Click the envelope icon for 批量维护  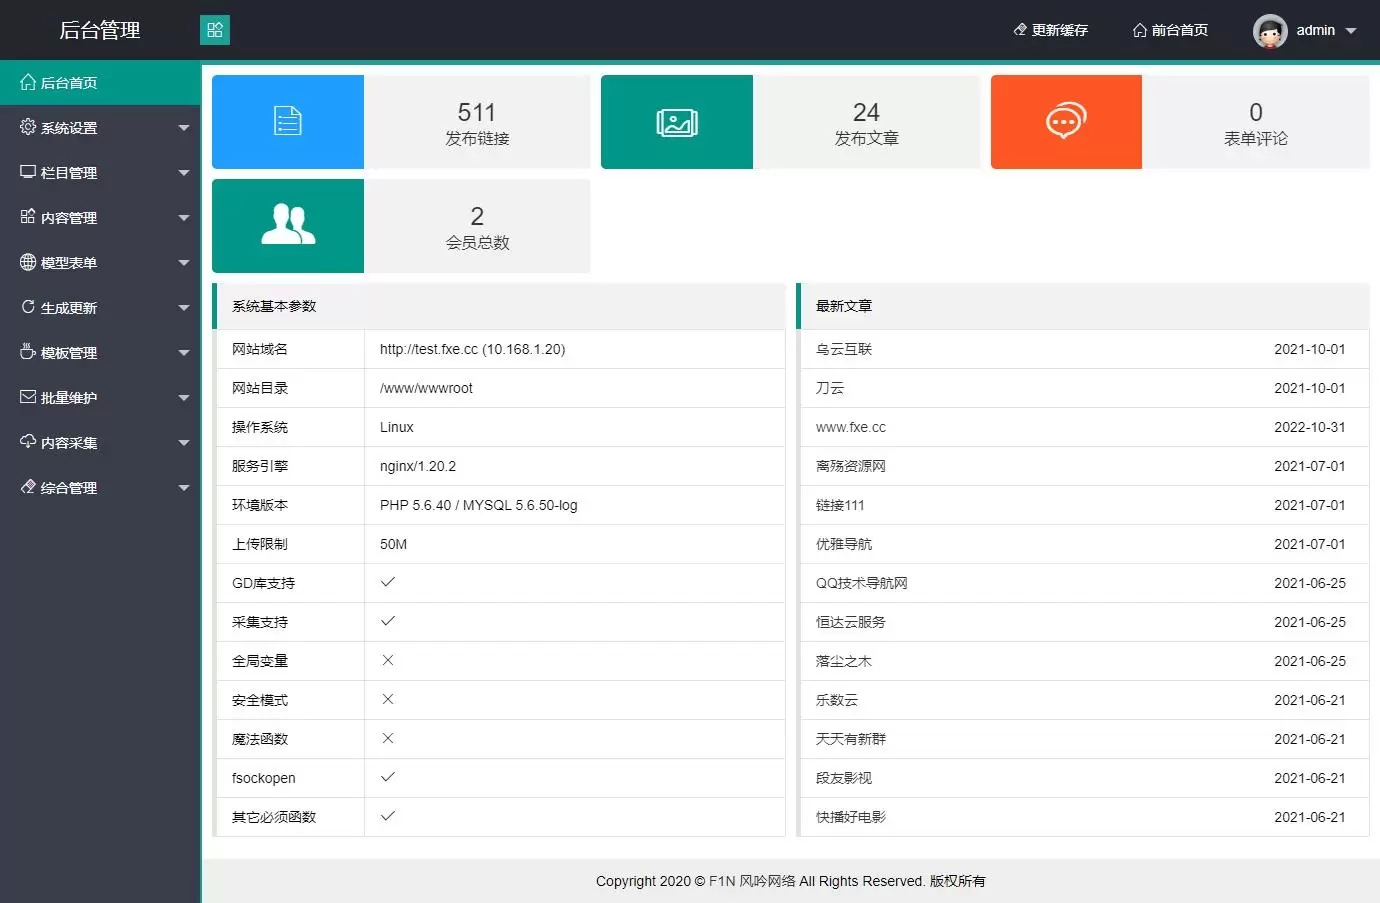click(x=28, y=397)
